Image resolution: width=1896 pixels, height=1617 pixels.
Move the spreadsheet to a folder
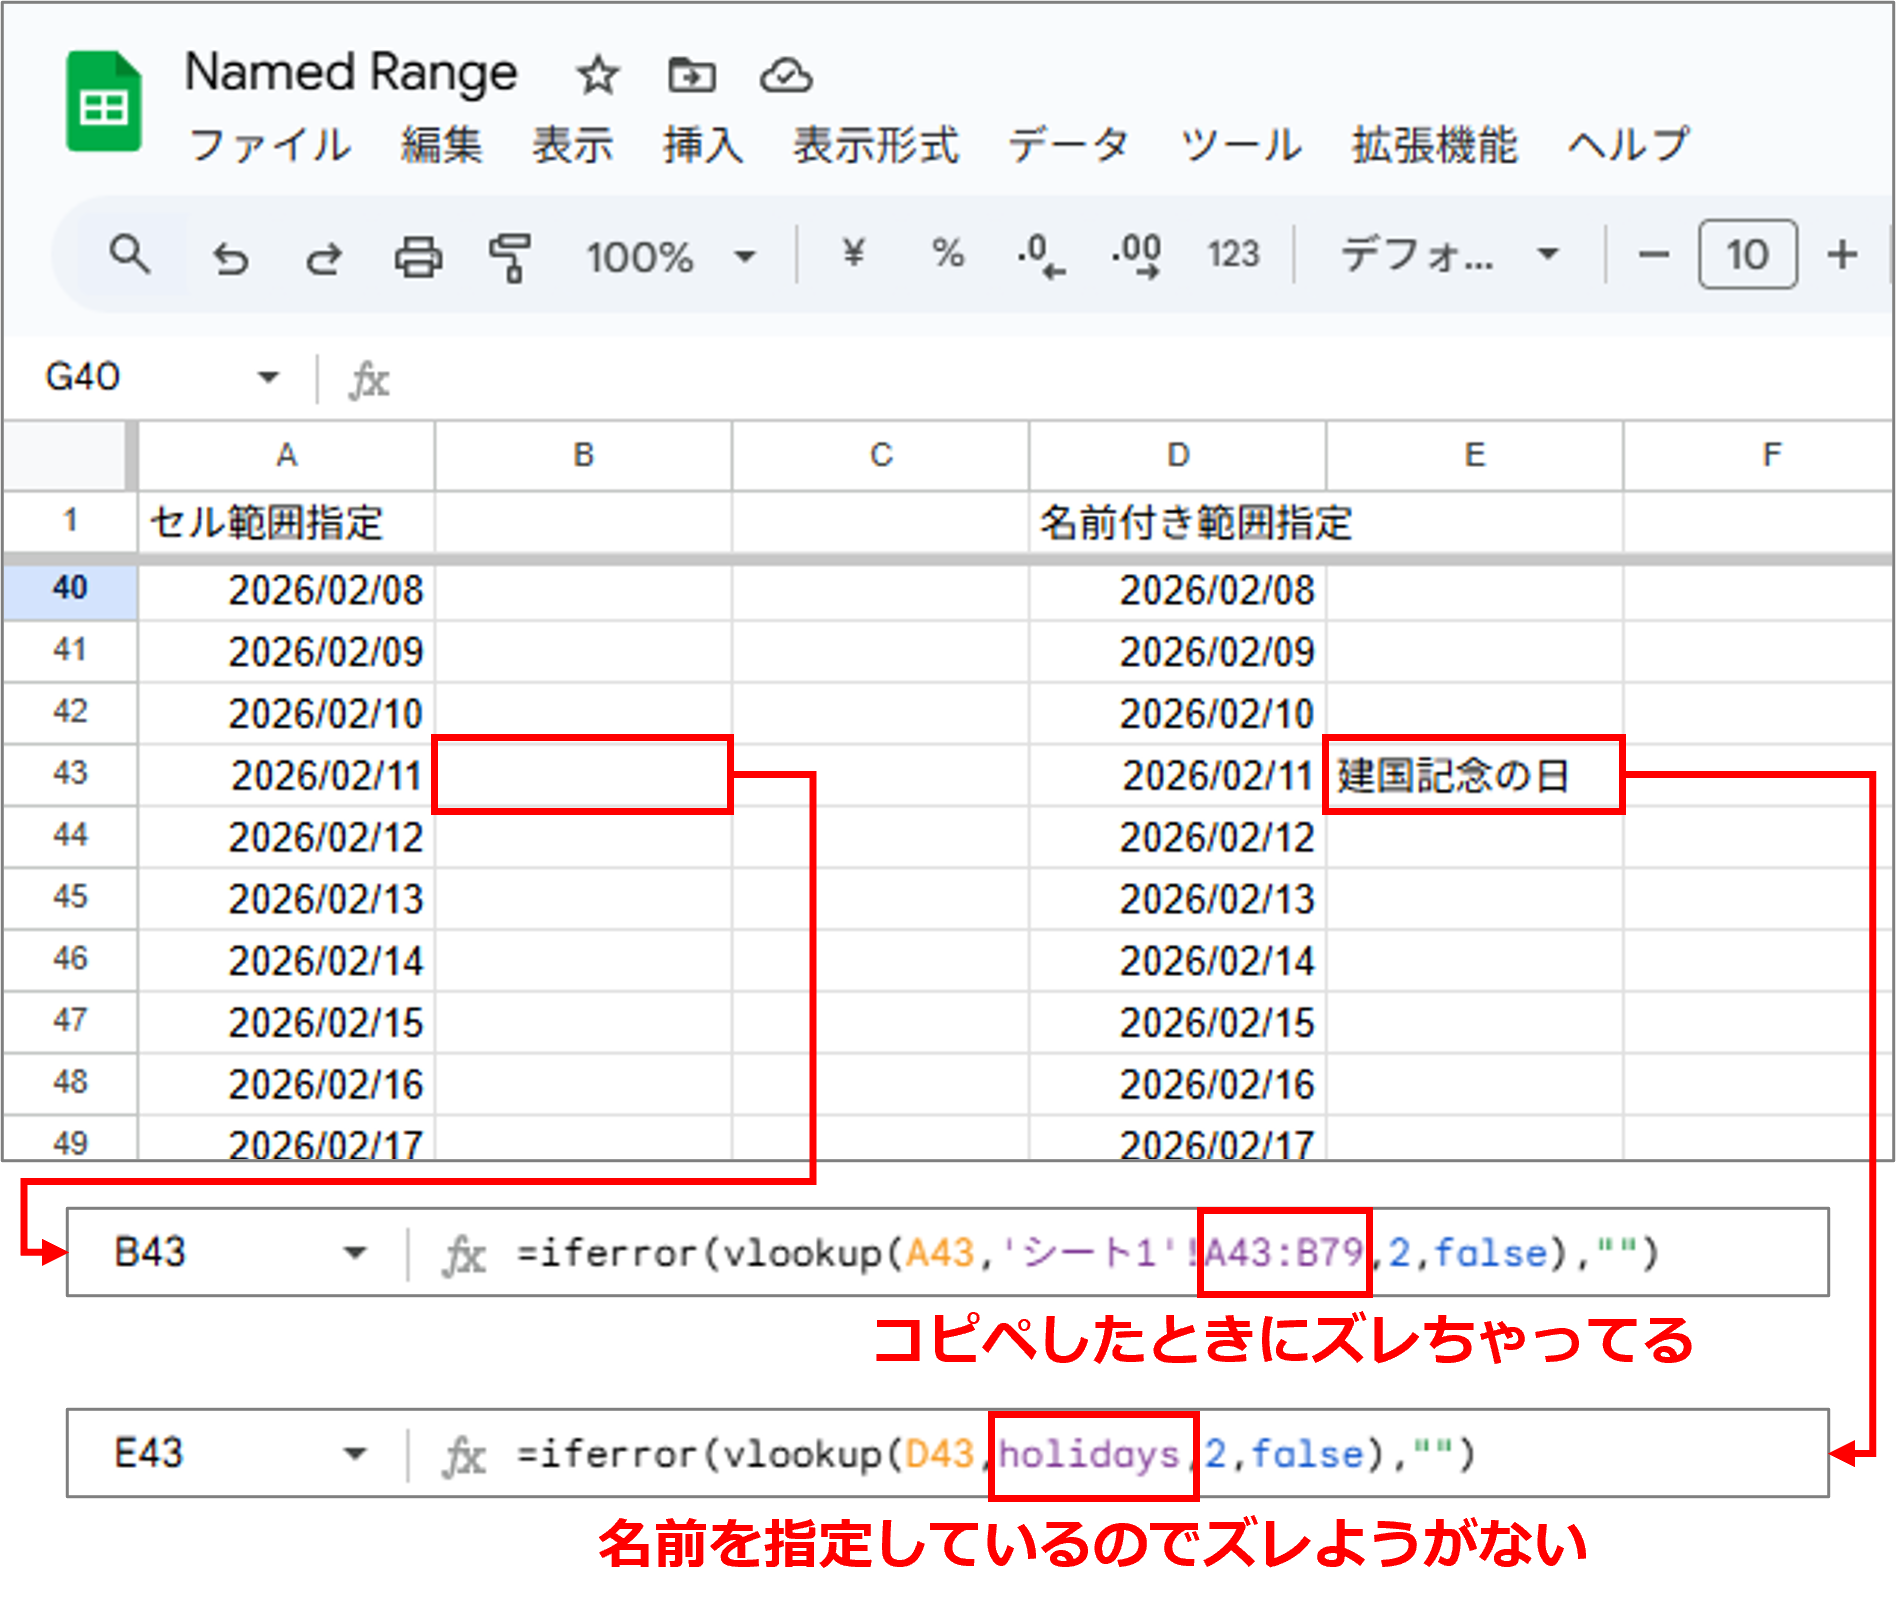tap(691, 73)
